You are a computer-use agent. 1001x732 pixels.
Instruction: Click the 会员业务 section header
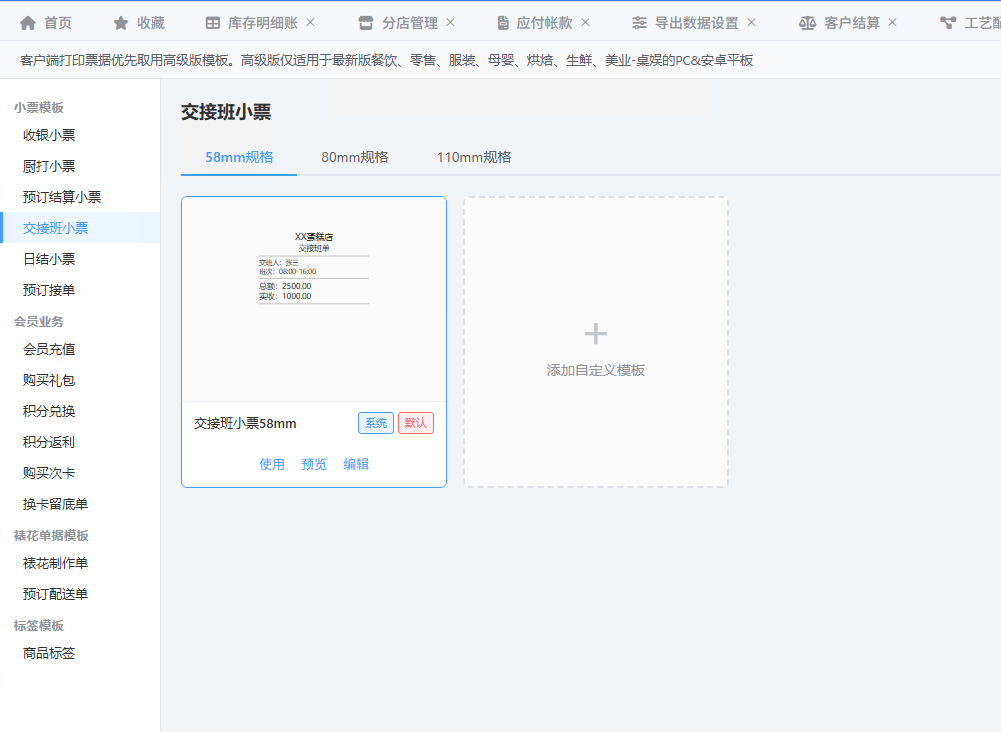click(x=39, y=322)
